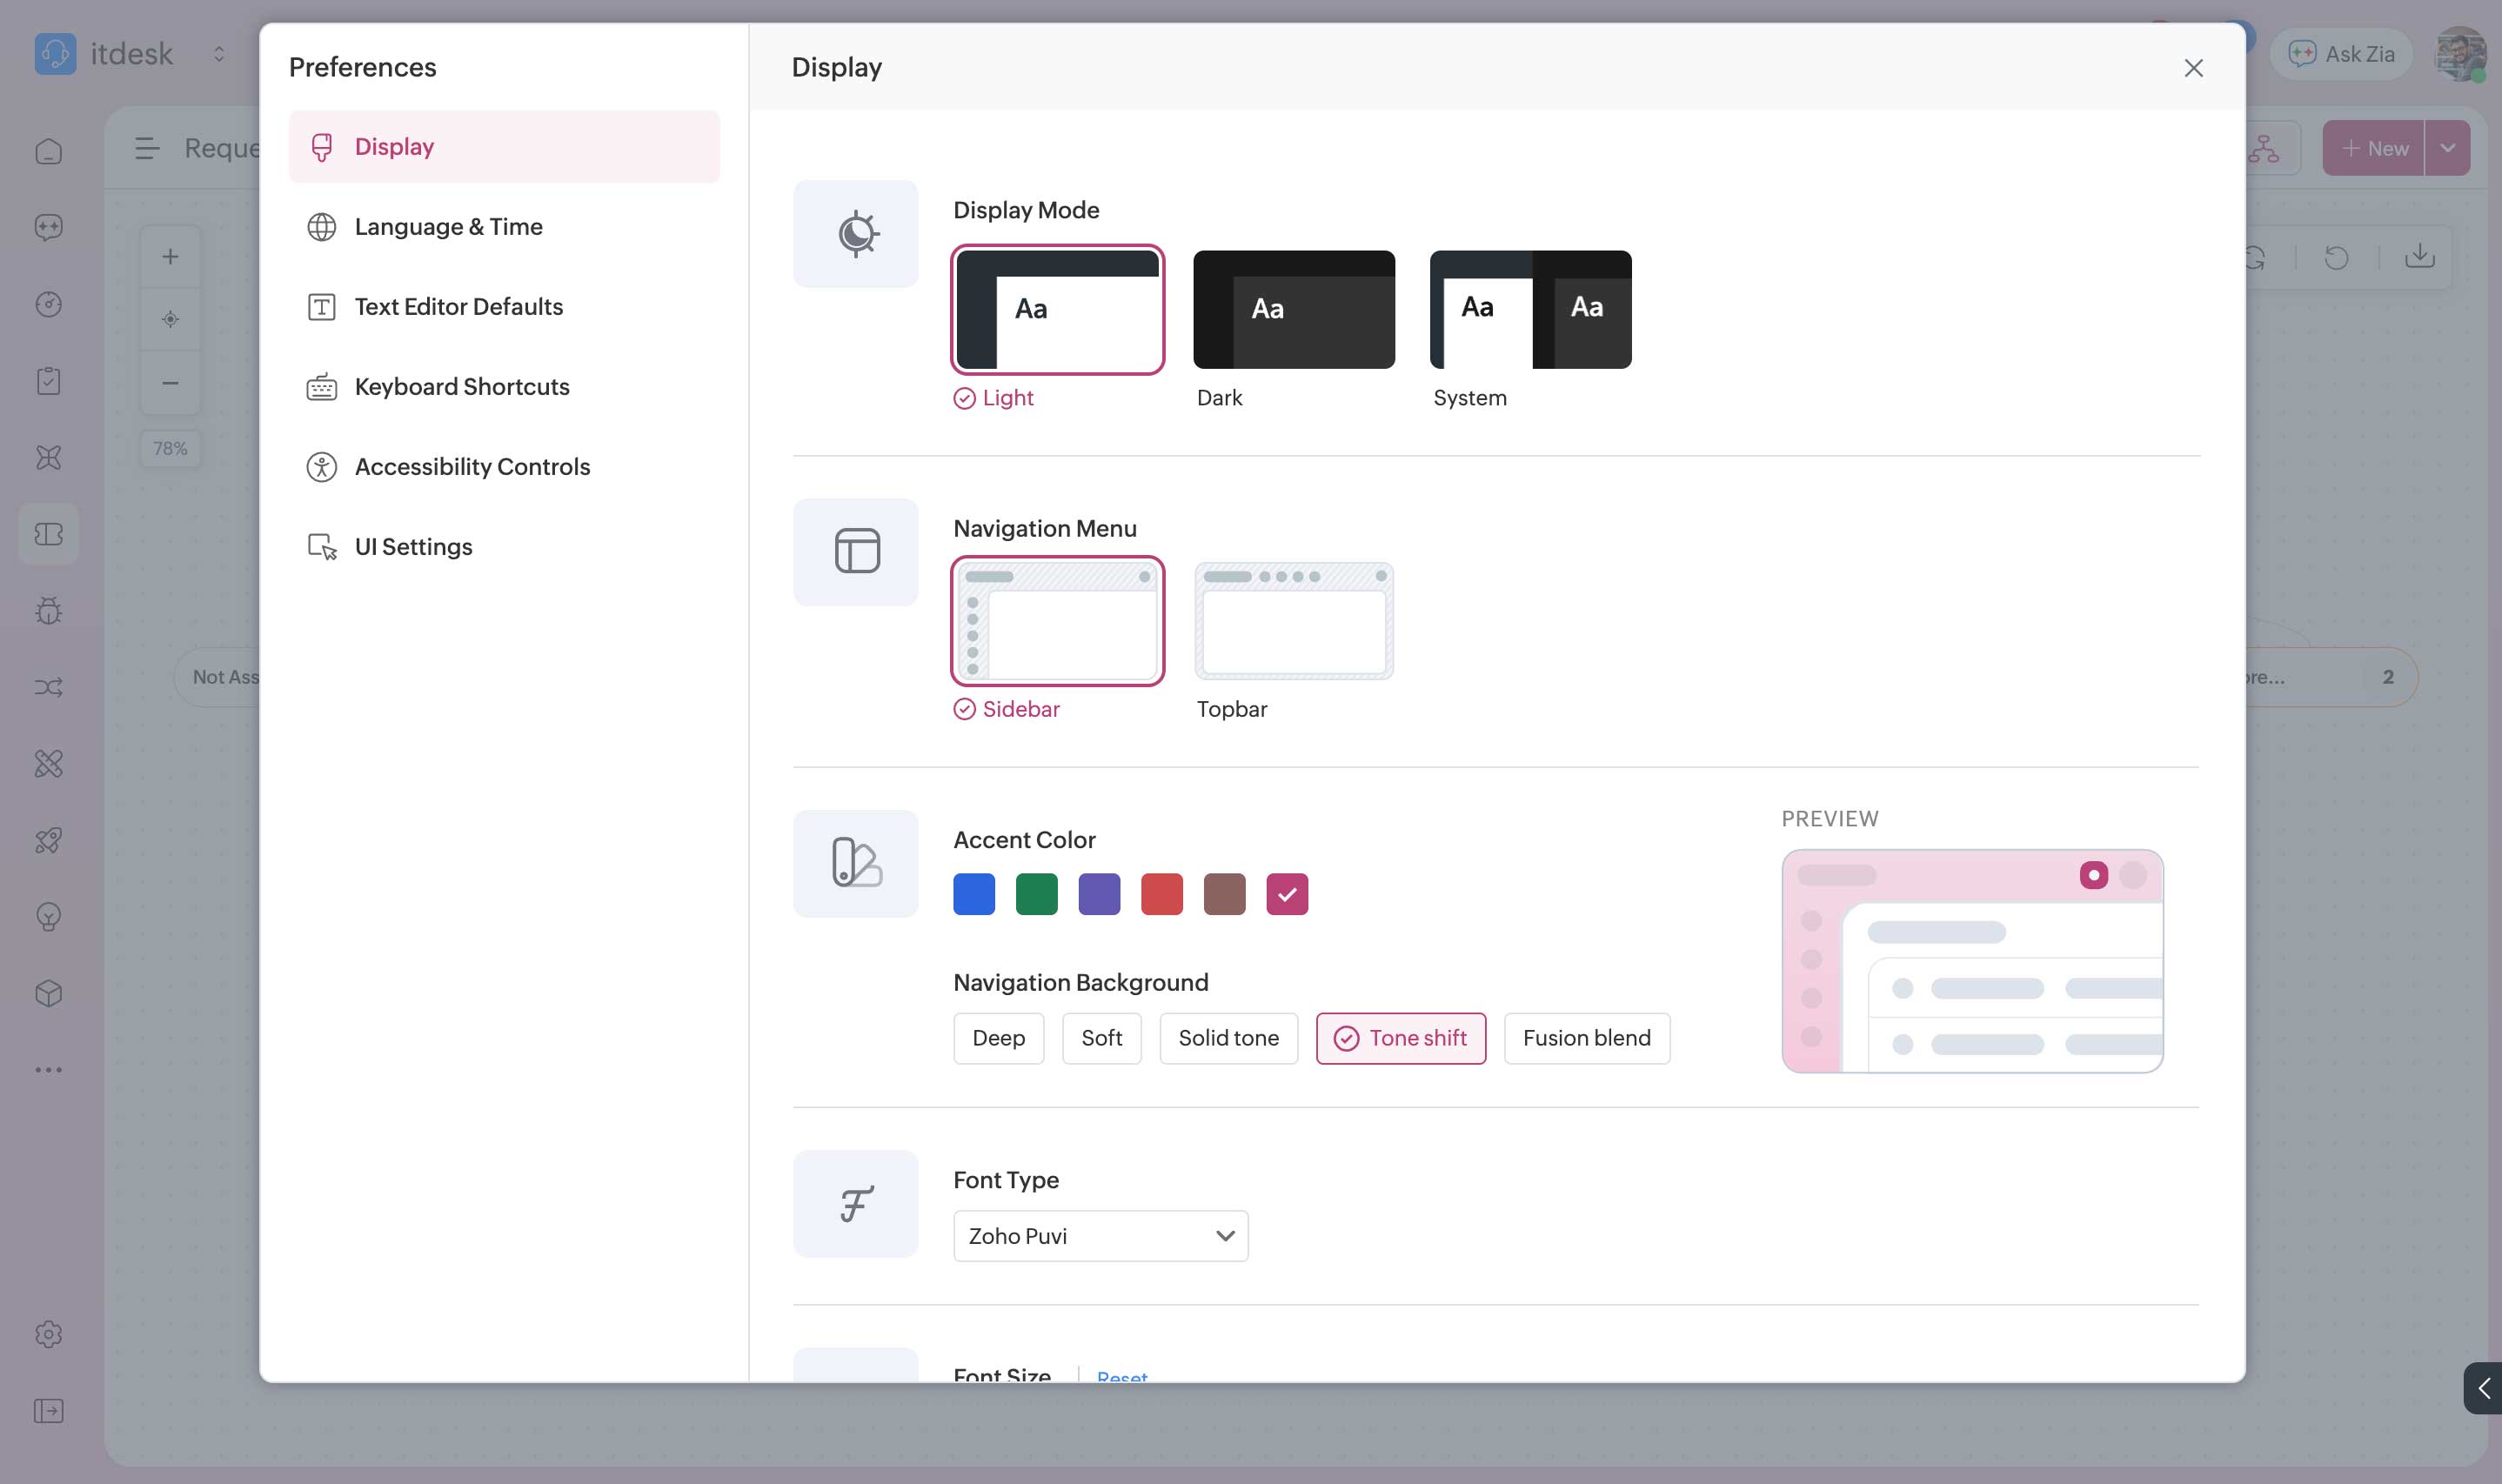Screen dimensions: 2502x1484
Task: Open the Display preferences tab
Action: (x=504, y=147)
